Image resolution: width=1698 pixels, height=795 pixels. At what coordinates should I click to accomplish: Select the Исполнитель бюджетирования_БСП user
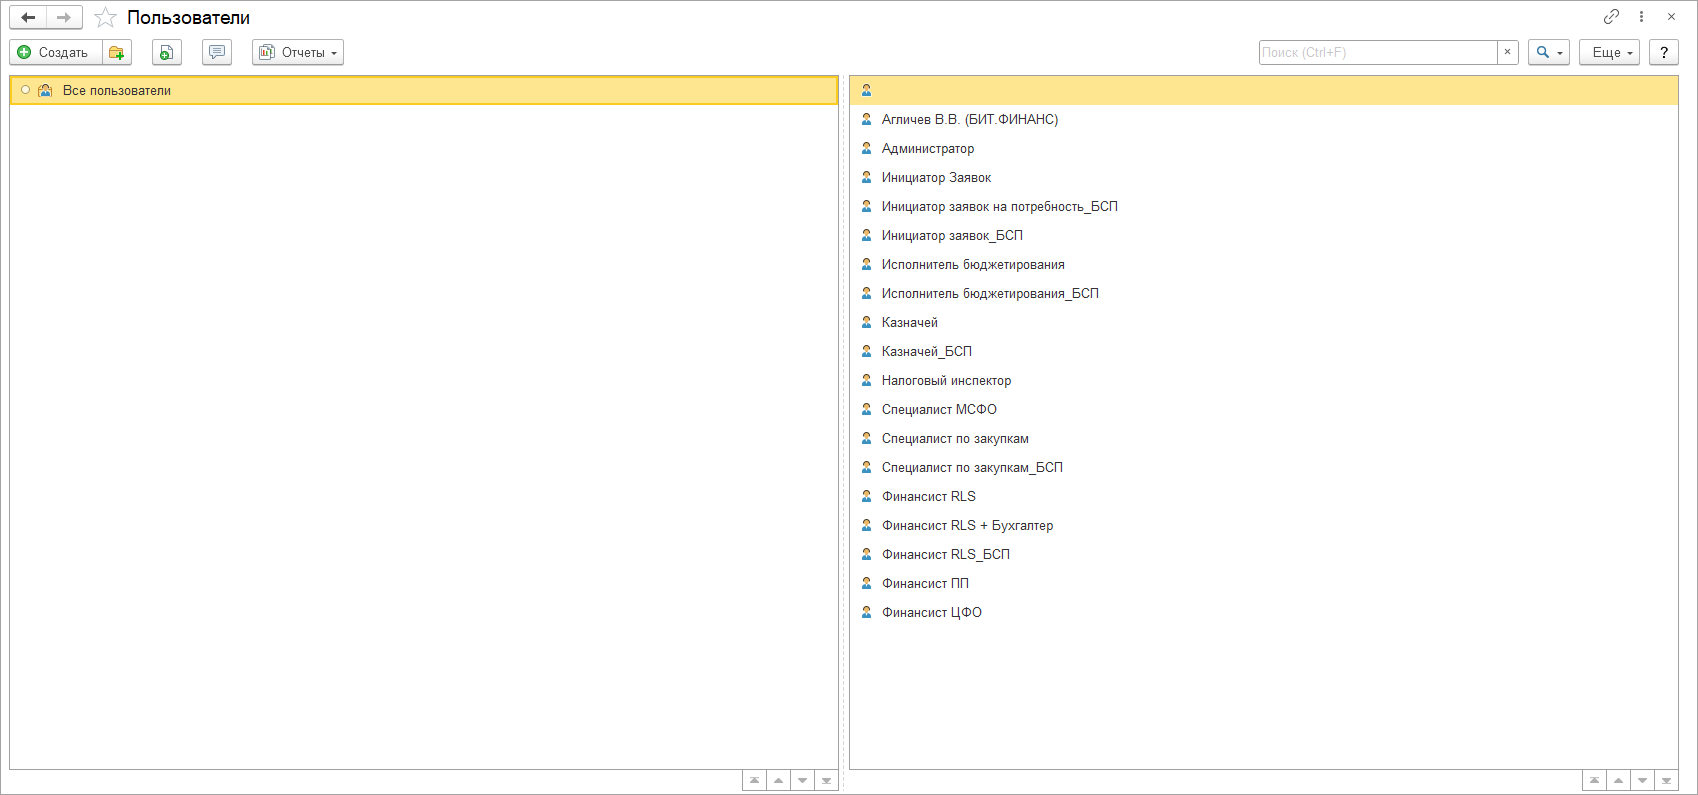(x=1264, y=293)
